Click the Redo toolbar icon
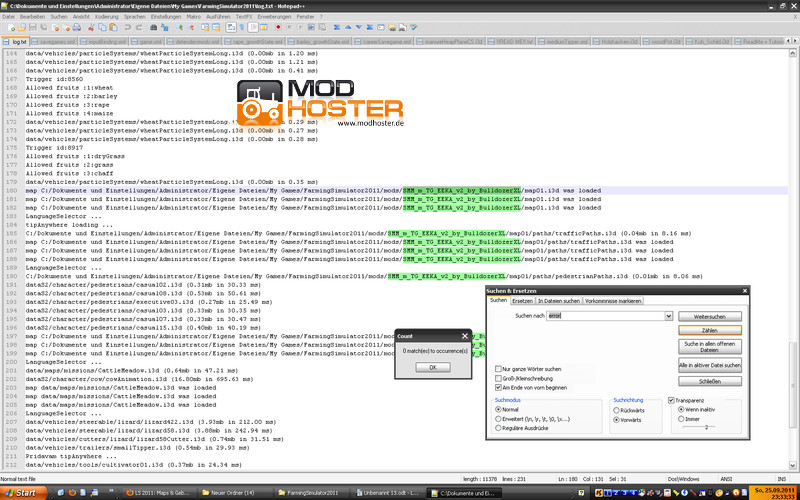The image size is (800, 500). pyautogui.click(x=139, y=28)
